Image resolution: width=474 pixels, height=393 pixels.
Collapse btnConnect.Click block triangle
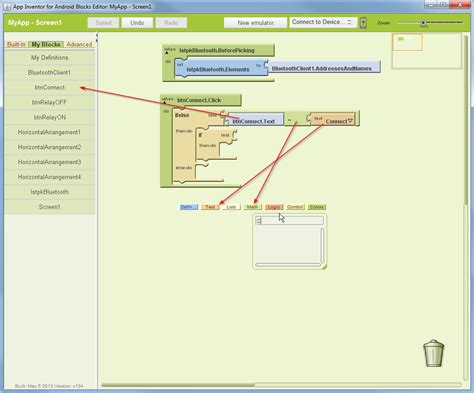[165, 102]
